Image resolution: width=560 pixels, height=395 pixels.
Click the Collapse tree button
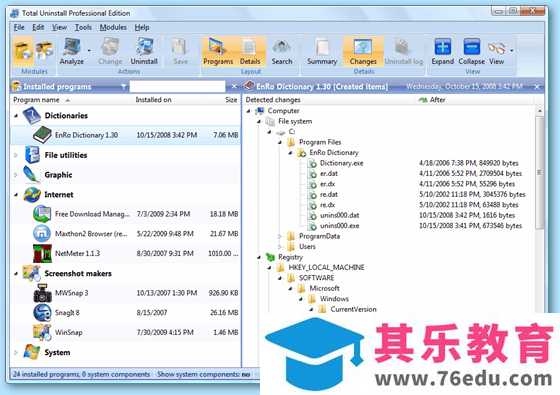coord(471,52)
